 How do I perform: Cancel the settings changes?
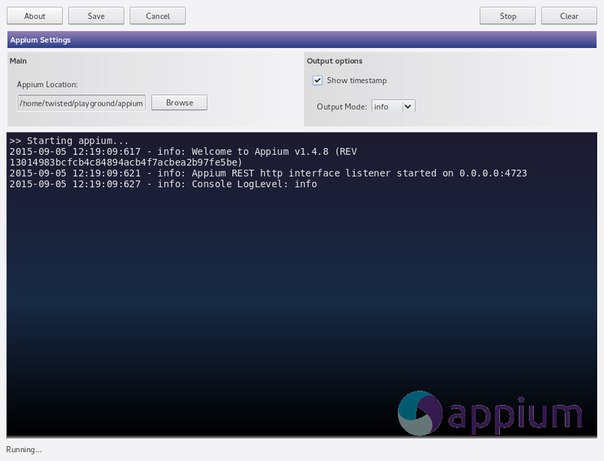coord(158,16)
